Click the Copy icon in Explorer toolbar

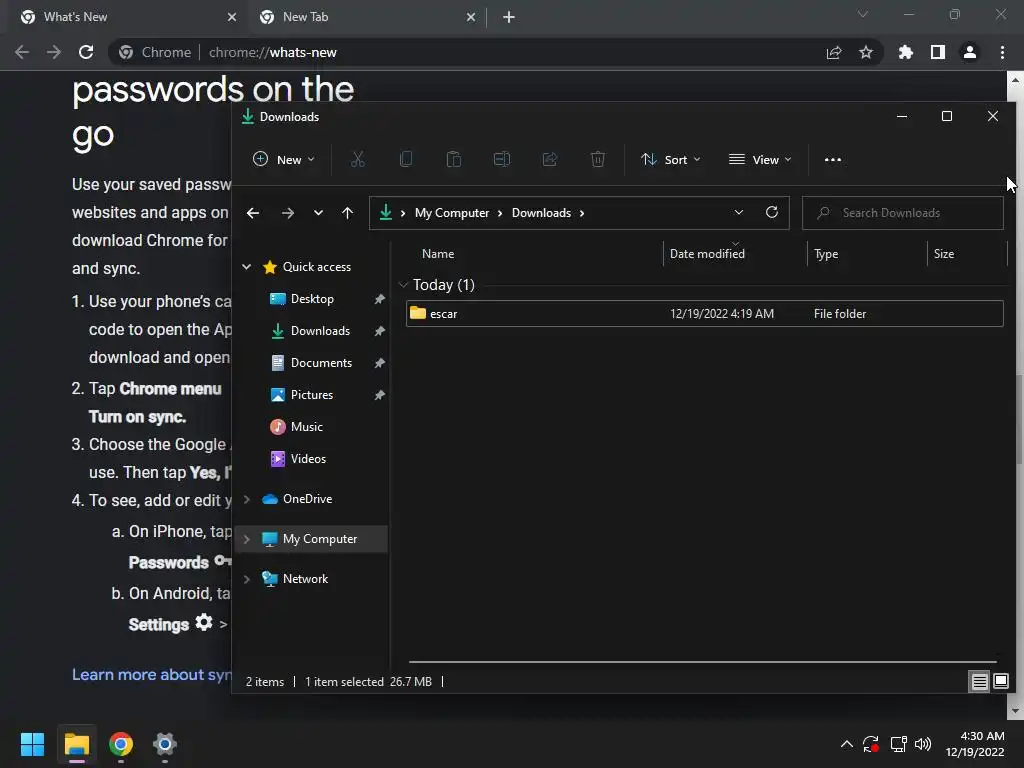click(x=406, y=159)
